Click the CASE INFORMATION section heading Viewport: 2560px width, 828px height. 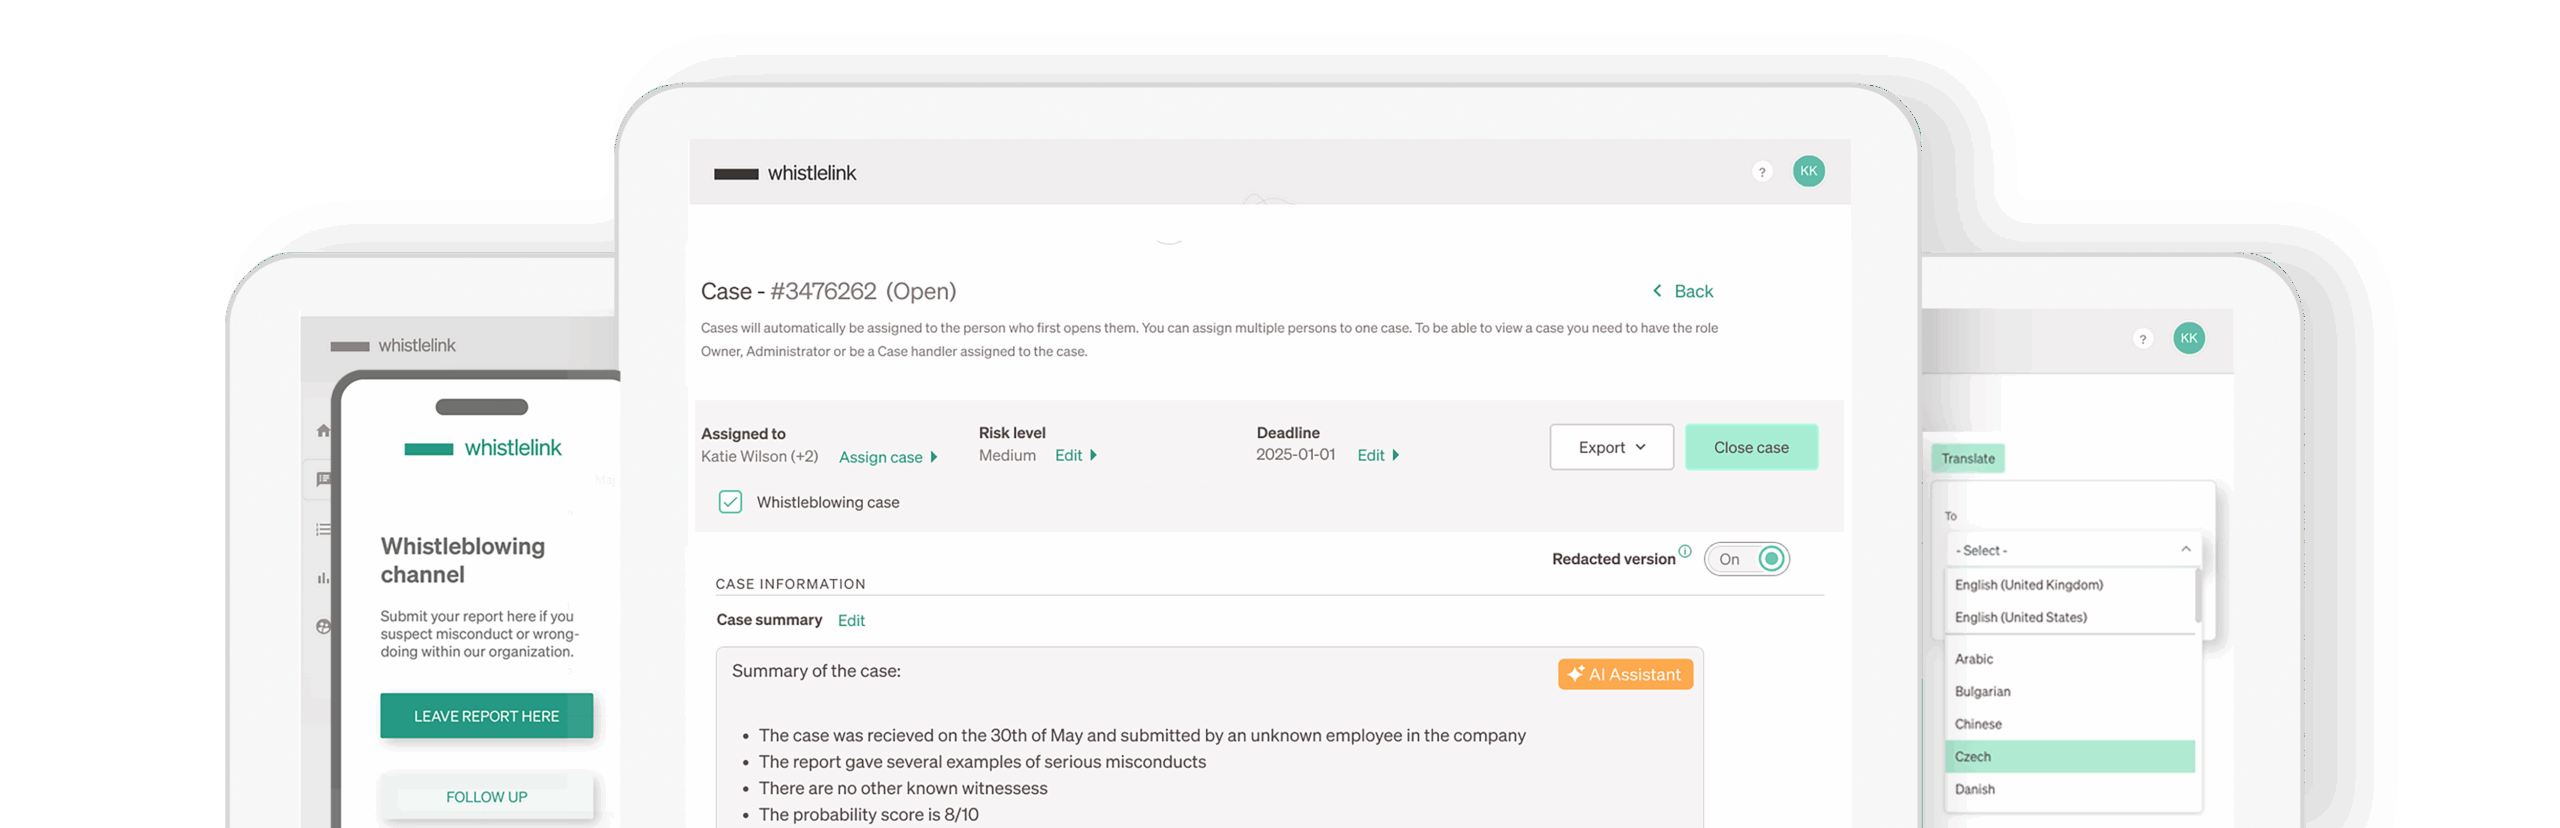point(789,584)
